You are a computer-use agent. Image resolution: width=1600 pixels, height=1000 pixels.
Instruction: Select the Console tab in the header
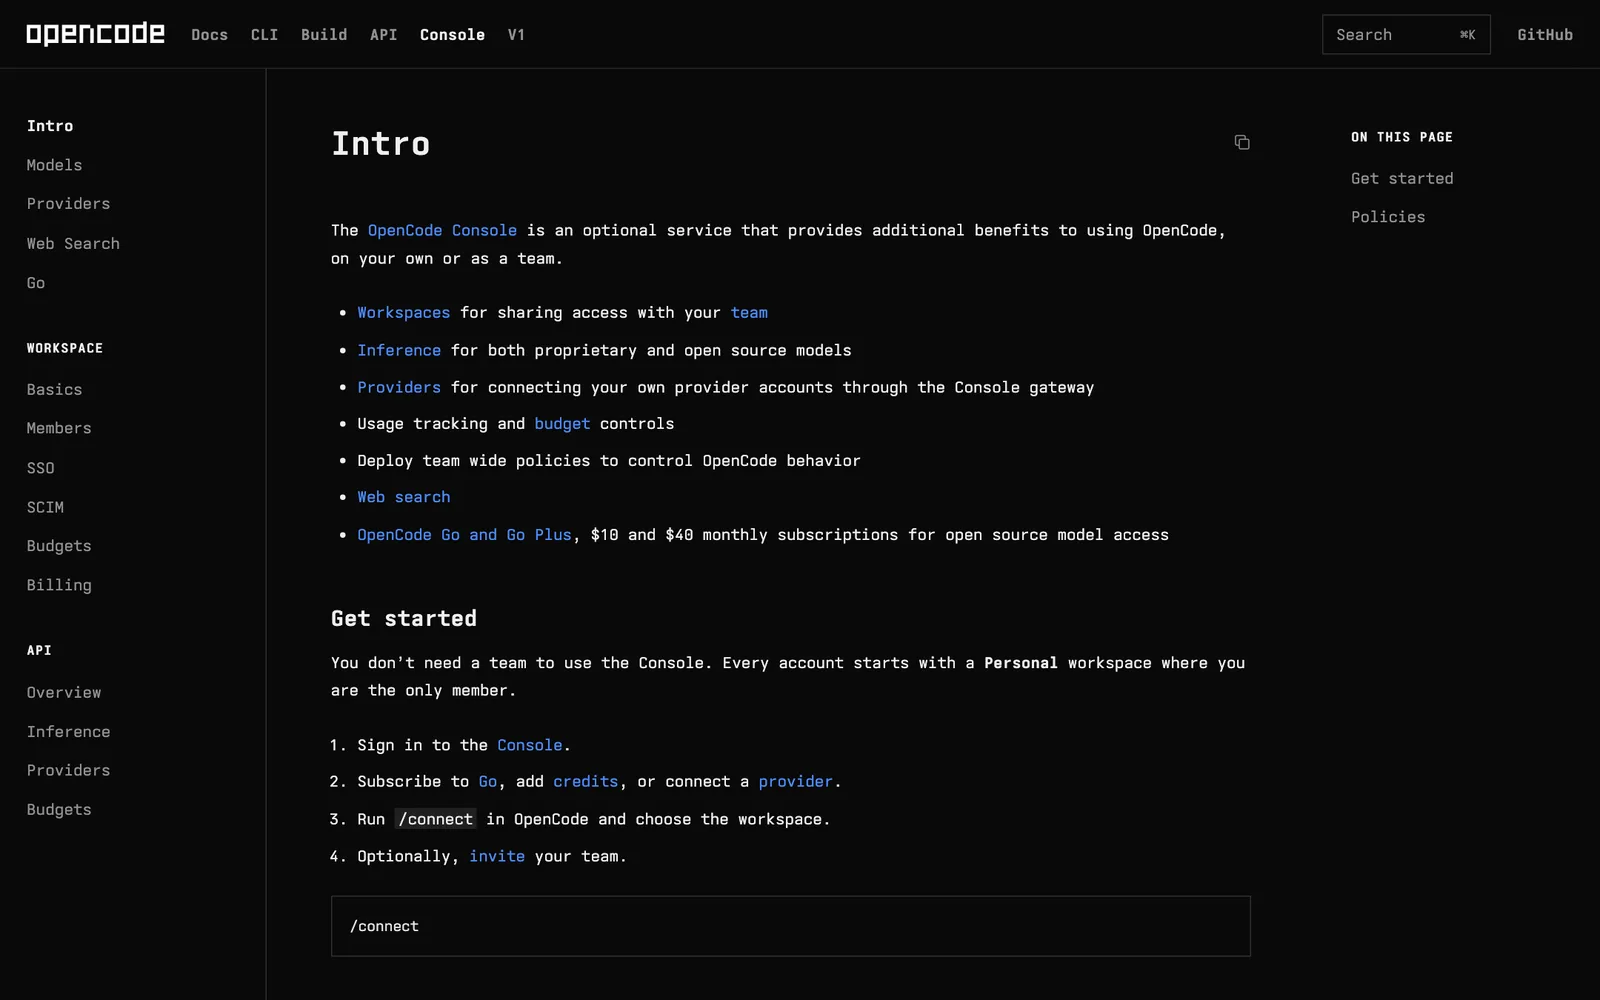click(452, 34)
